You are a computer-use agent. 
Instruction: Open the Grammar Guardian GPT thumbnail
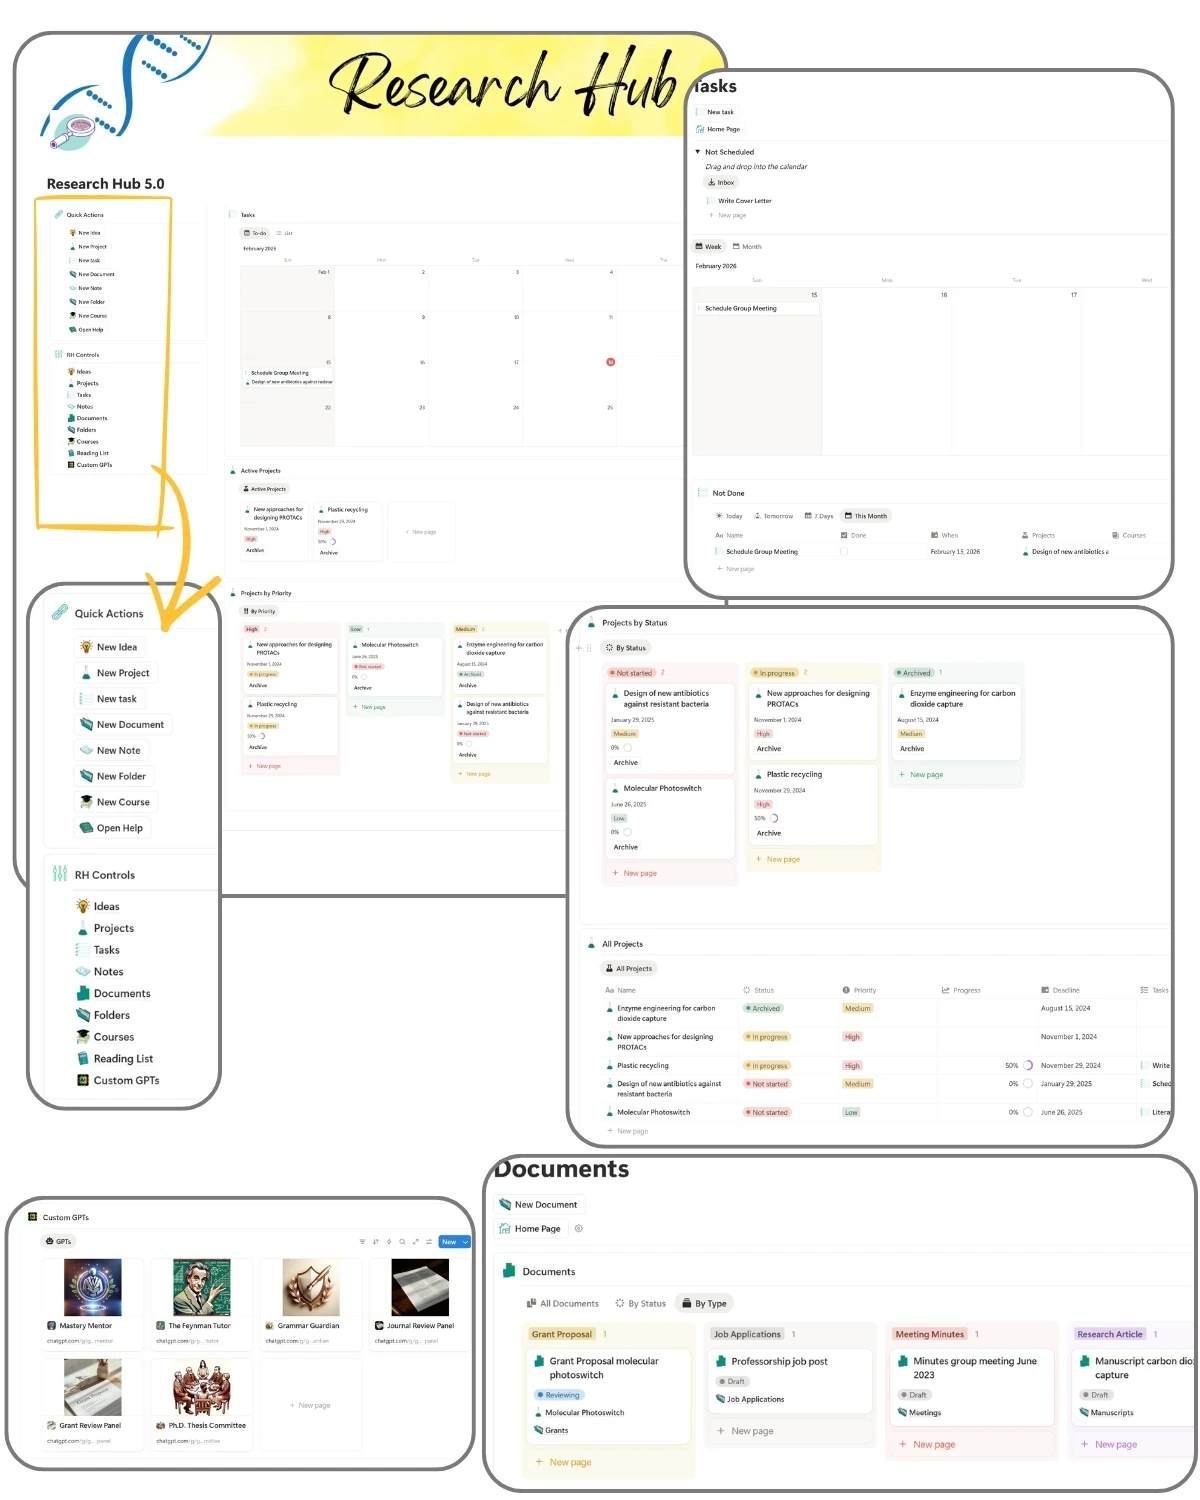pos(310,1288)
